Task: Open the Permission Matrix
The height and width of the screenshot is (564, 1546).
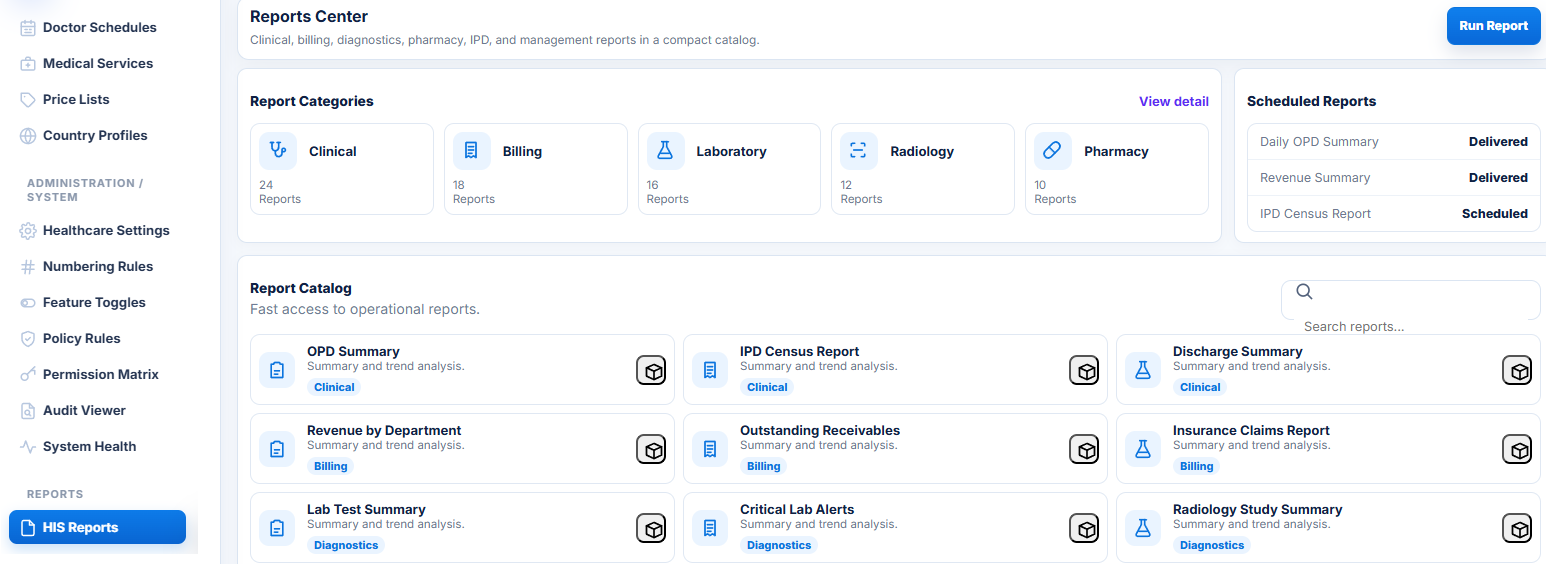Action: point(98,374)
